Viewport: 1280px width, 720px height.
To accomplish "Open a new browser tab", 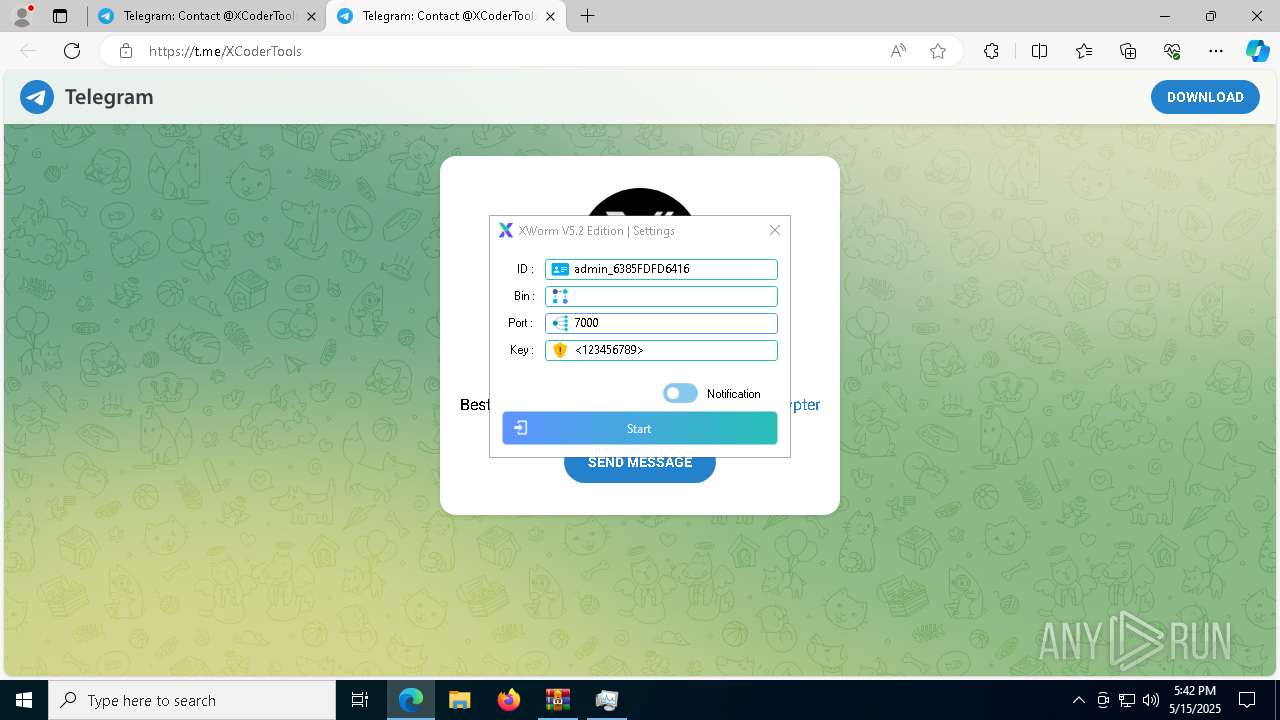I will coord(587,16).
